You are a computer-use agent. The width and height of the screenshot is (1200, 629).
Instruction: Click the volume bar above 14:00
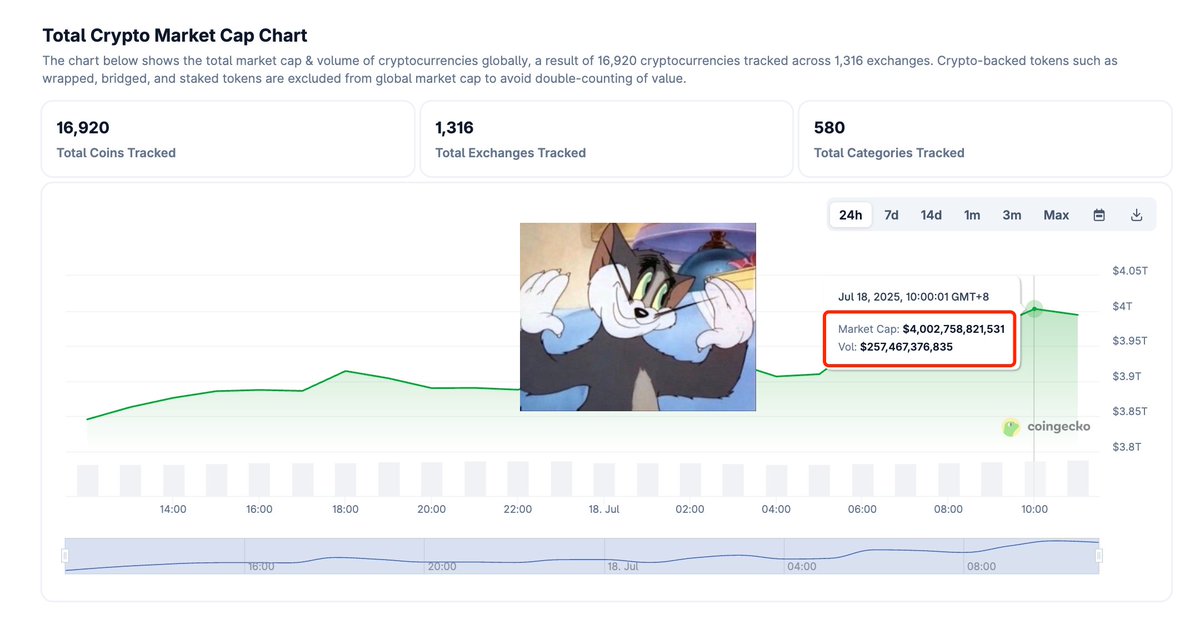173,480
